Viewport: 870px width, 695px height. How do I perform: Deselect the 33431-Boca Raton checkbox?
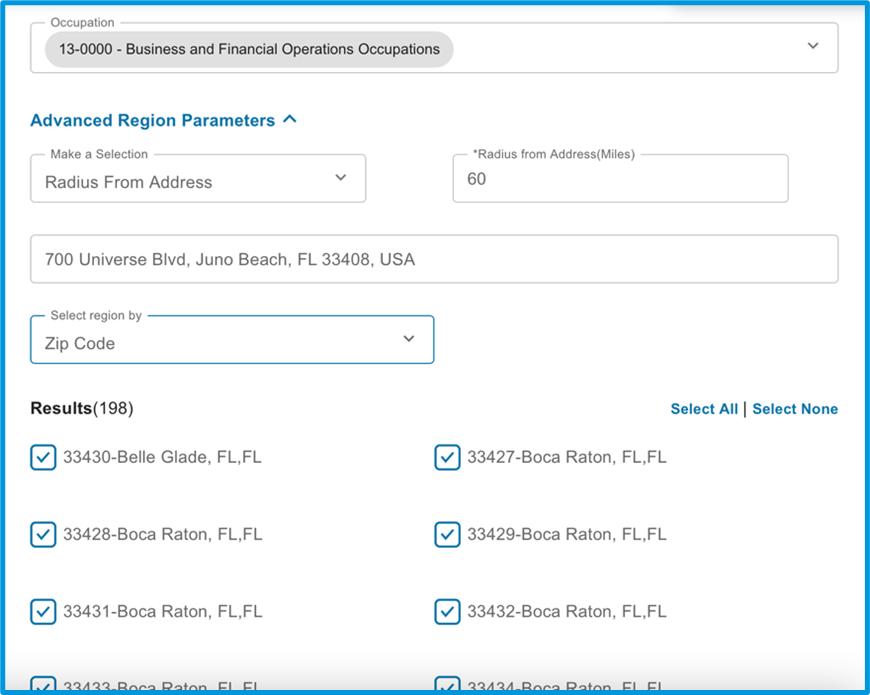click(43, 612)
